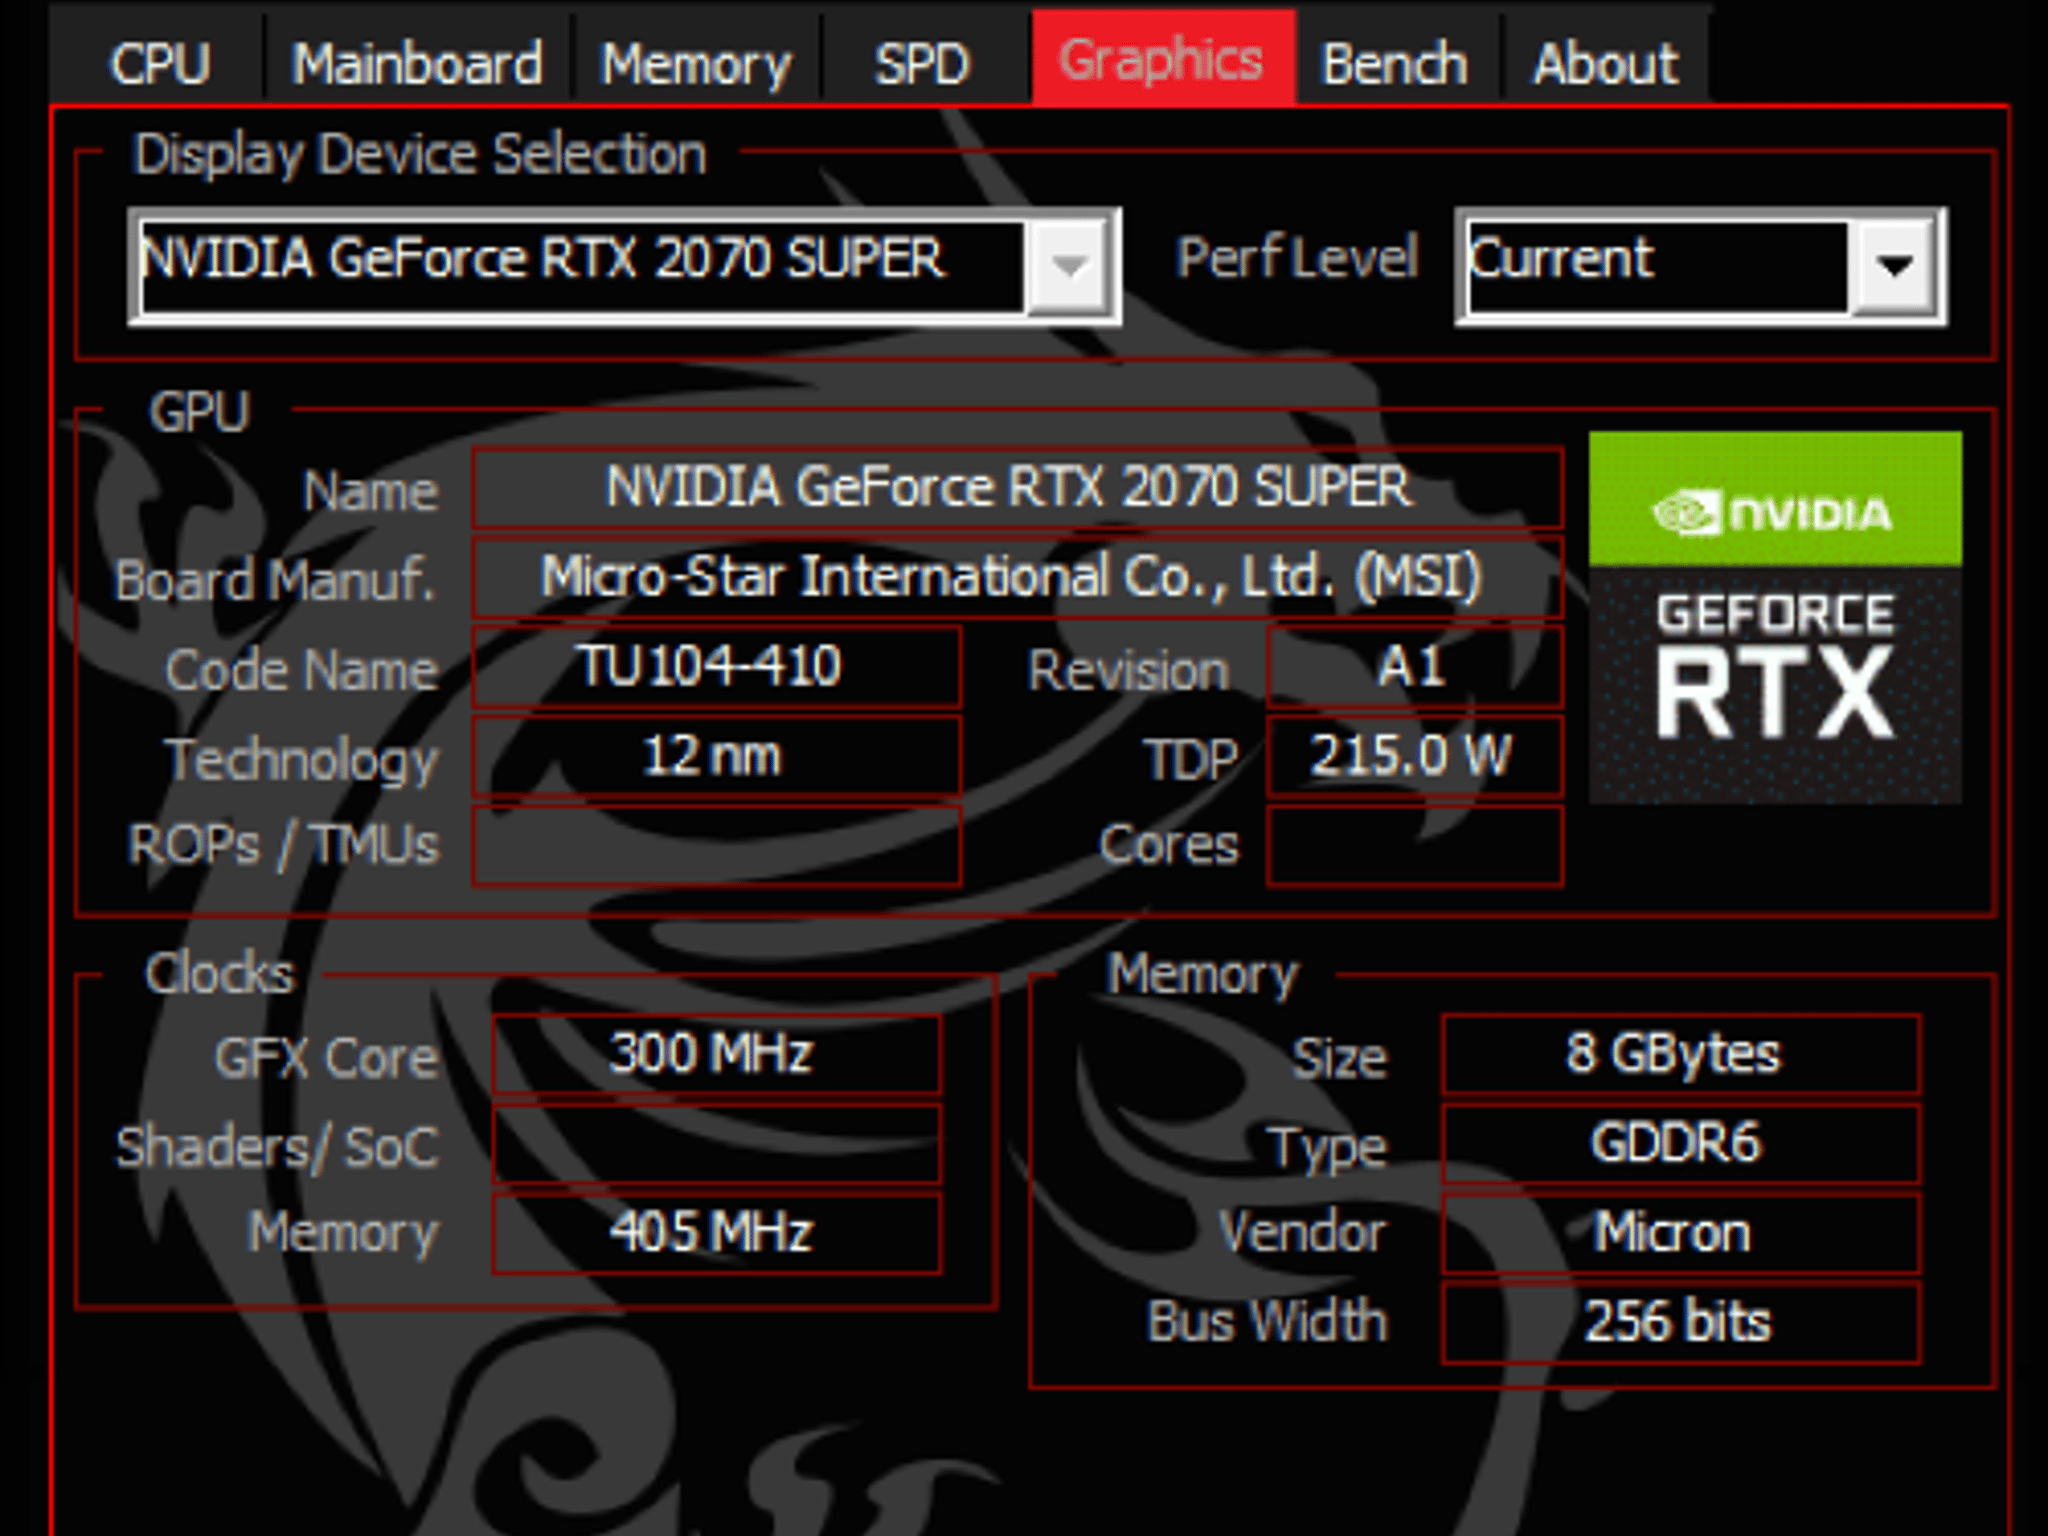The image size is (2048, 1536).
Task: Click the Display Device Selection group label
Action: pyautogui.click(x=420, y=155)
